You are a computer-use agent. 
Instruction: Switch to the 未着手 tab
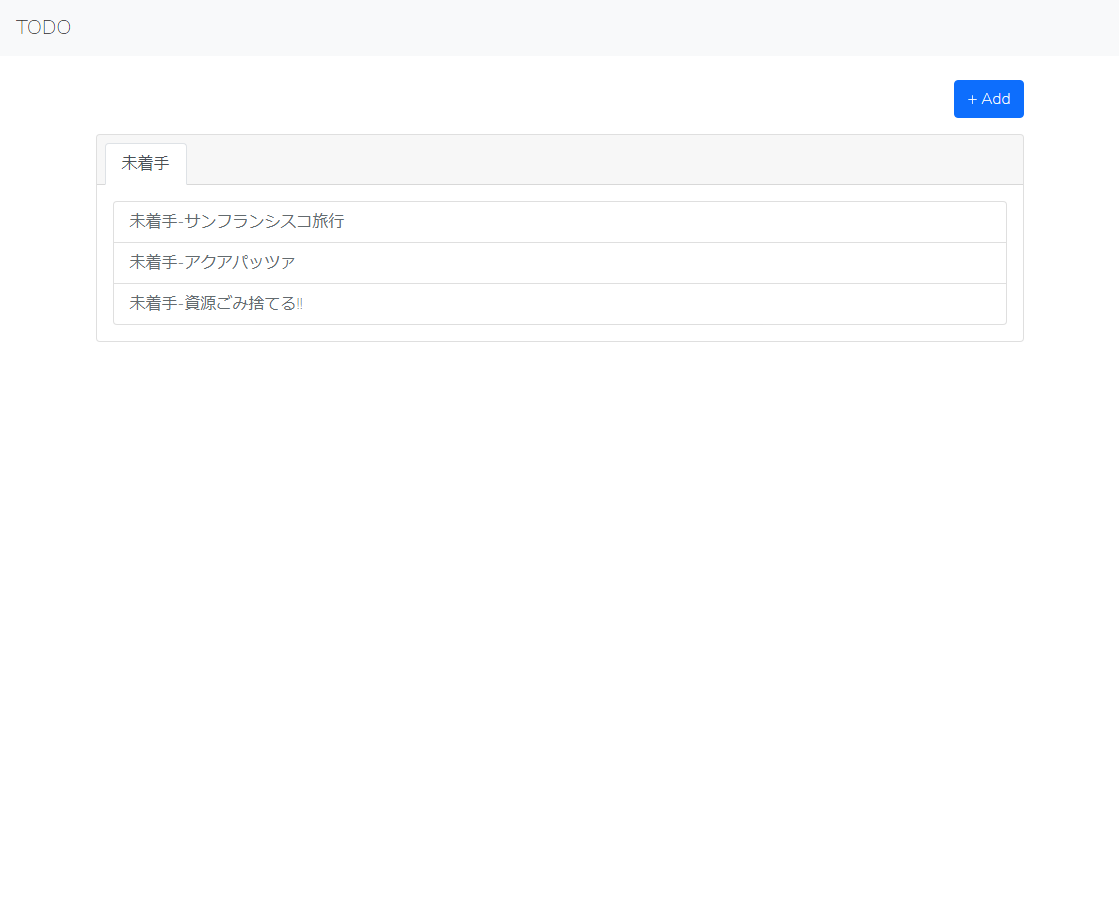tap(145, 164)
